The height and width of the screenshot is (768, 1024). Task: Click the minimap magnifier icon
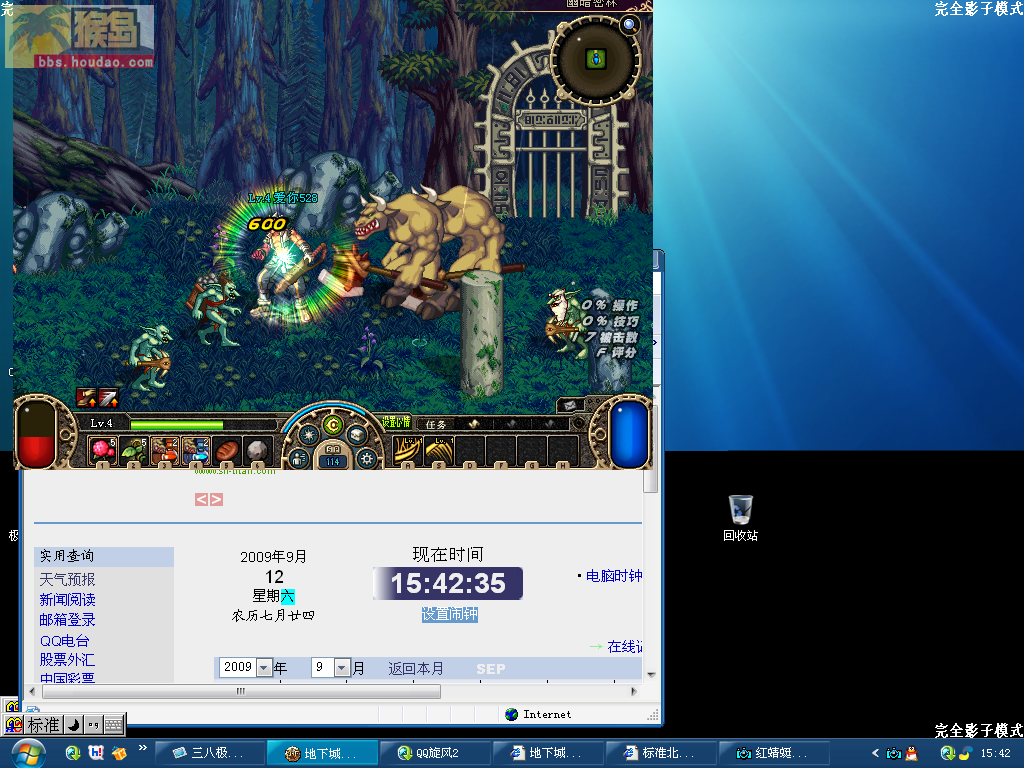(x=630, y=25)
